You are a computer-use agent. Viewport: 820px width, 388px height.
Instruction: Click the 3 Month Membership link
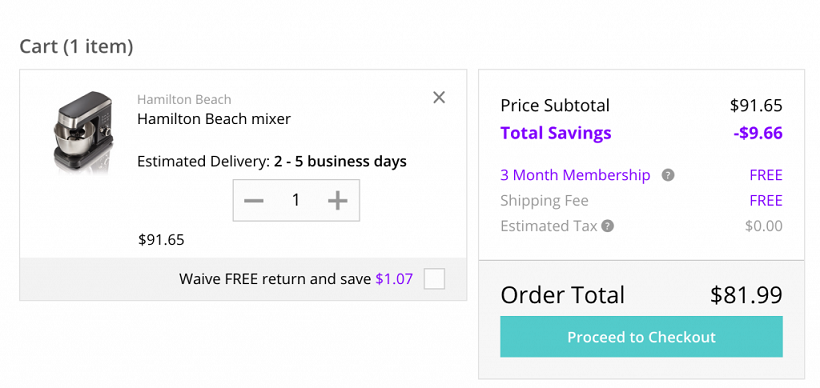coord(575,175)
